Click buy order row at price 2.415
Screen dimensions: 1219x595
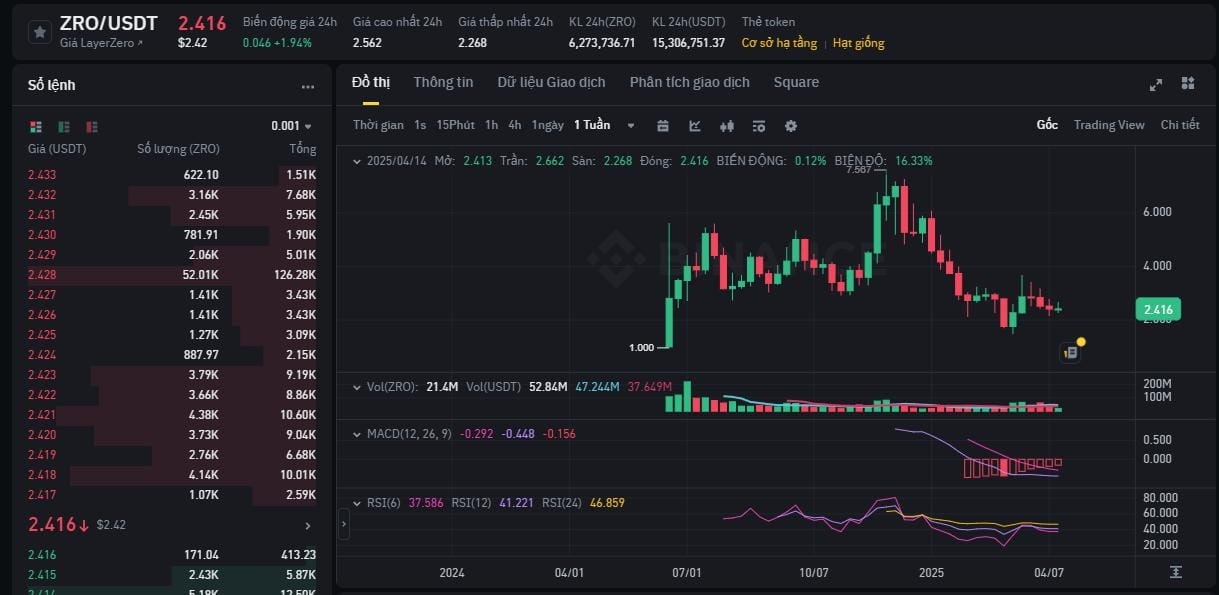pyautogui.click(x=172, y=575)
